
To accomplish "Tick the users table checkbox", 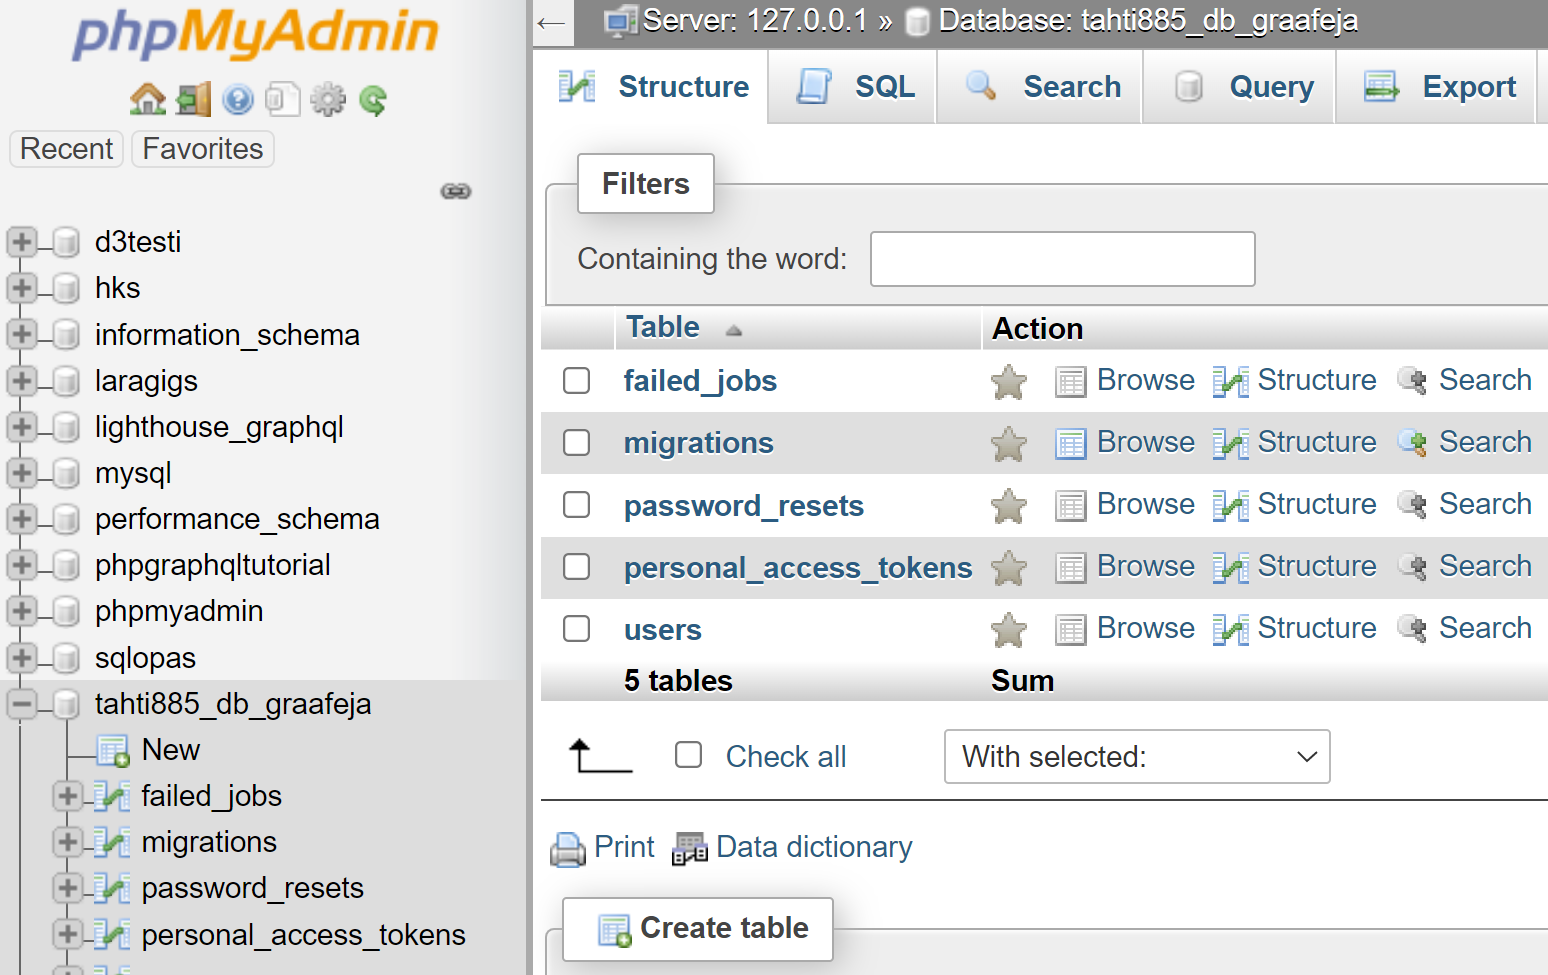I will (577, 629).
